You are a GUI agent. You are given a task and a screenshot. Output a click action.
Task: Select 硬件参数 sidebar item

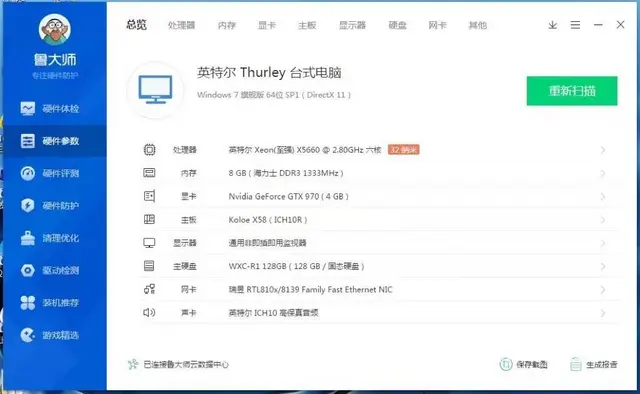coord(55,141)
